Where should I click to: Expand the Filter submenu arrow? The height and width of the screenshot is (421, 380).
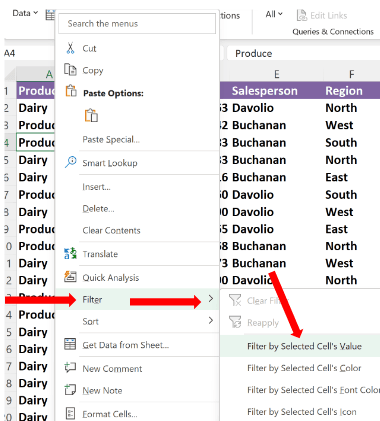pos(211,299)
